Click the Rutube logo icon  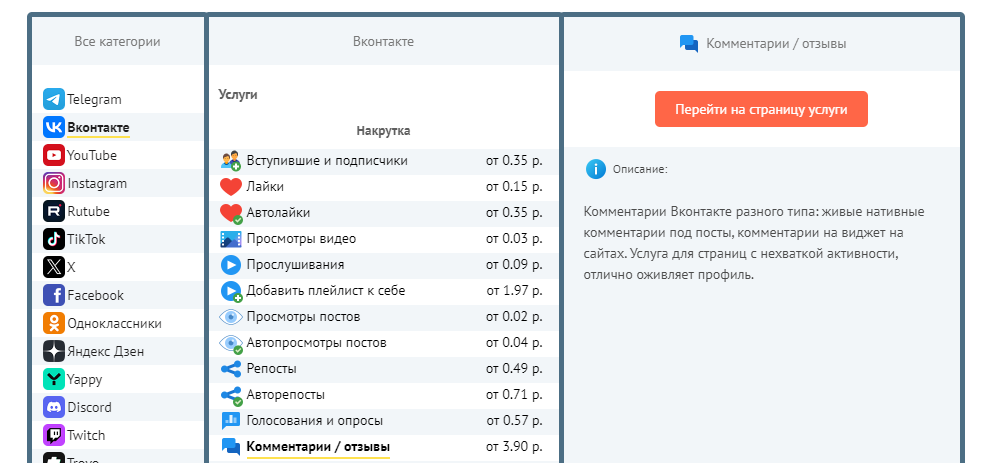(x=54, y=211)
